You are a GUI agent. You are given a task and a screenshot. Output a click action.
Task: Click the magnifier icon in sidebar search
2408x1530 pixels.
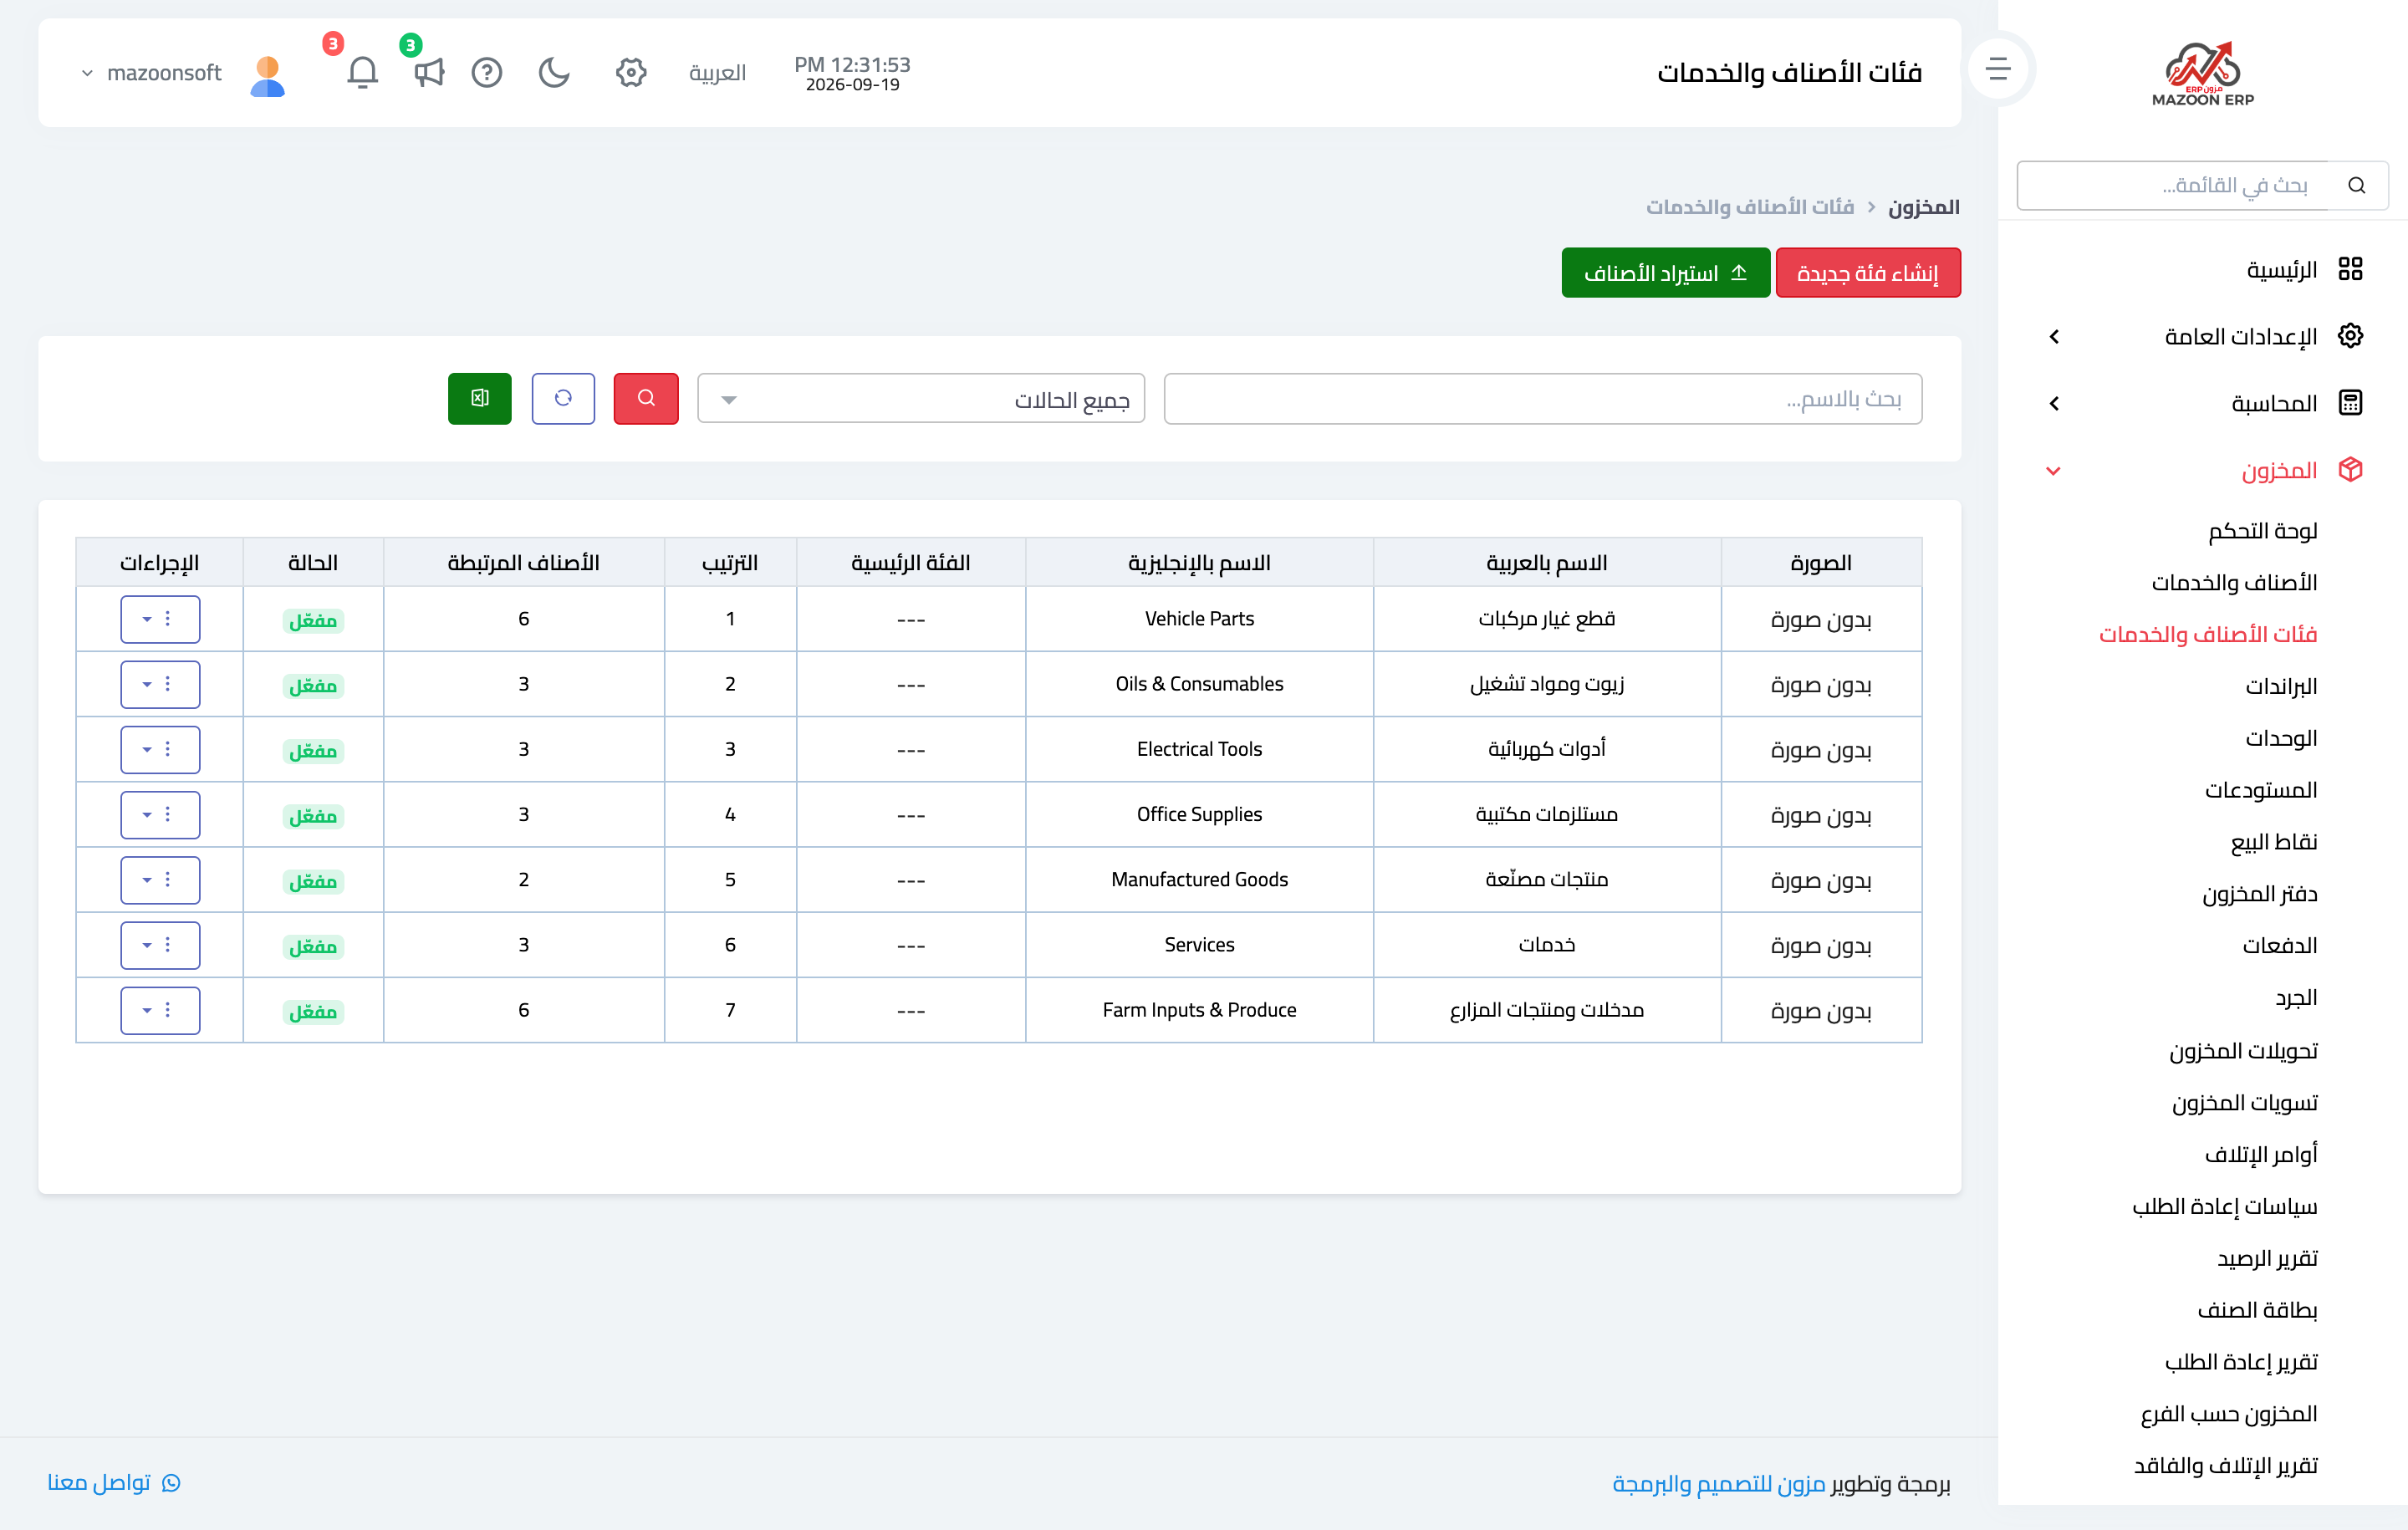2357,186
